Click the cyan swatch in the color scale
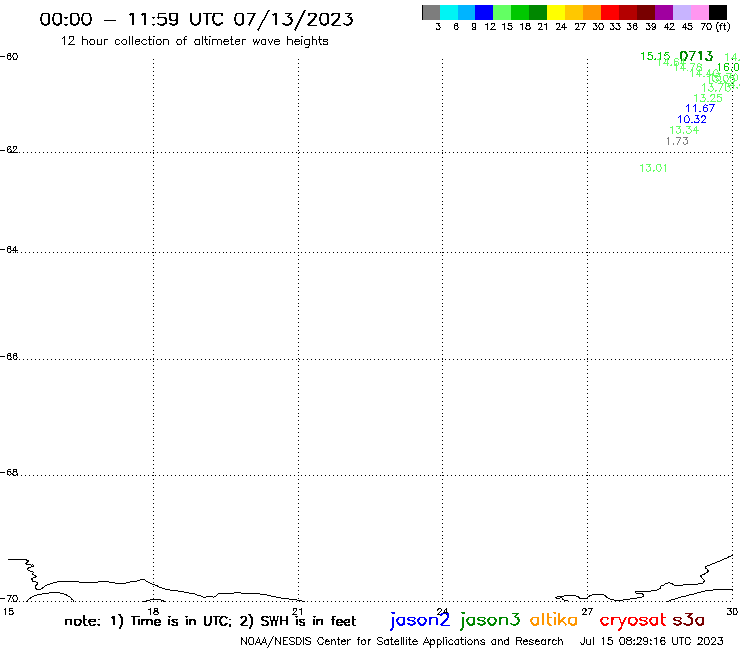740x650 pixels. click(449, 12)
